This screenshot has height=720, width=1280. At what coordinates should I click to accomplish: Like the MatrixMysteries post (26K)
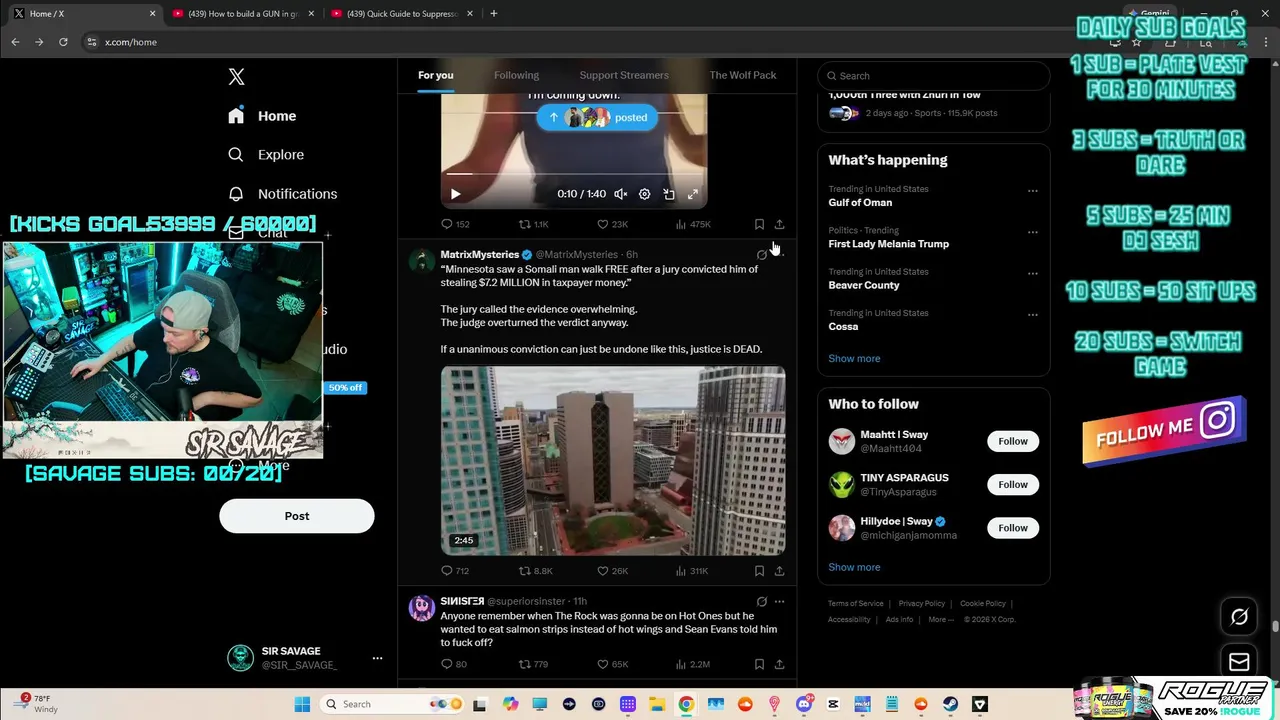coord(612,571)
